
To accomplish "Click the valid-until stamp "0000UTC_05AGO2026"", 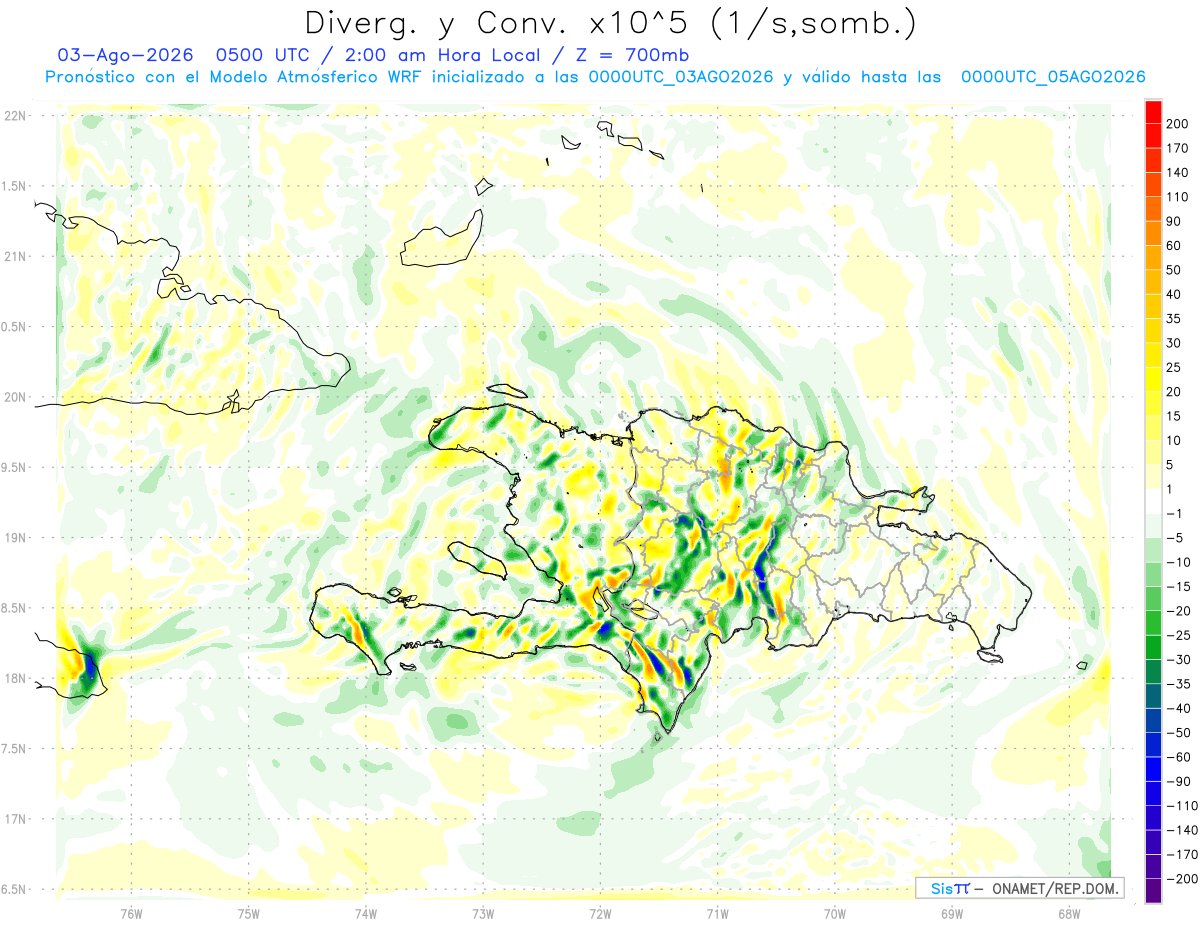I will (1053, 77).
